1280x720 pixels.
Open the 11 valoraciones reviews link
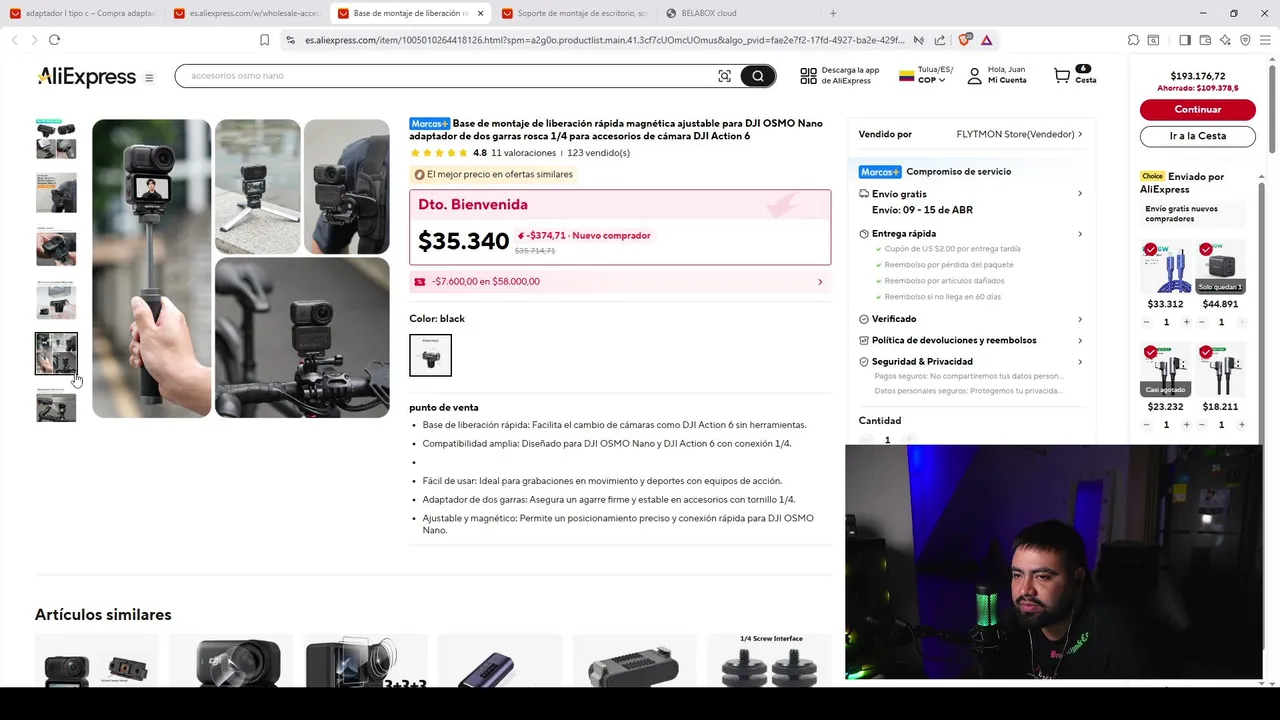click(523, 153)
